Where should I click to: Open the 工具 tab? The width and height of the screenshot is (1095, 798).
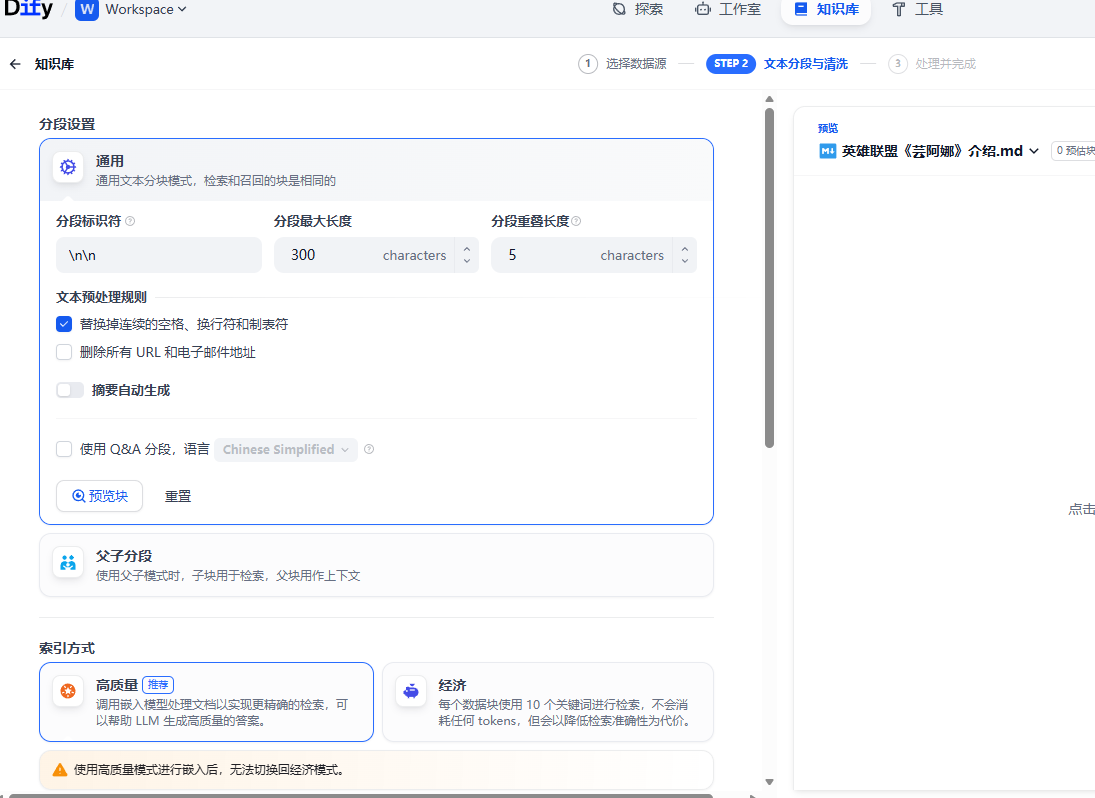917,10
